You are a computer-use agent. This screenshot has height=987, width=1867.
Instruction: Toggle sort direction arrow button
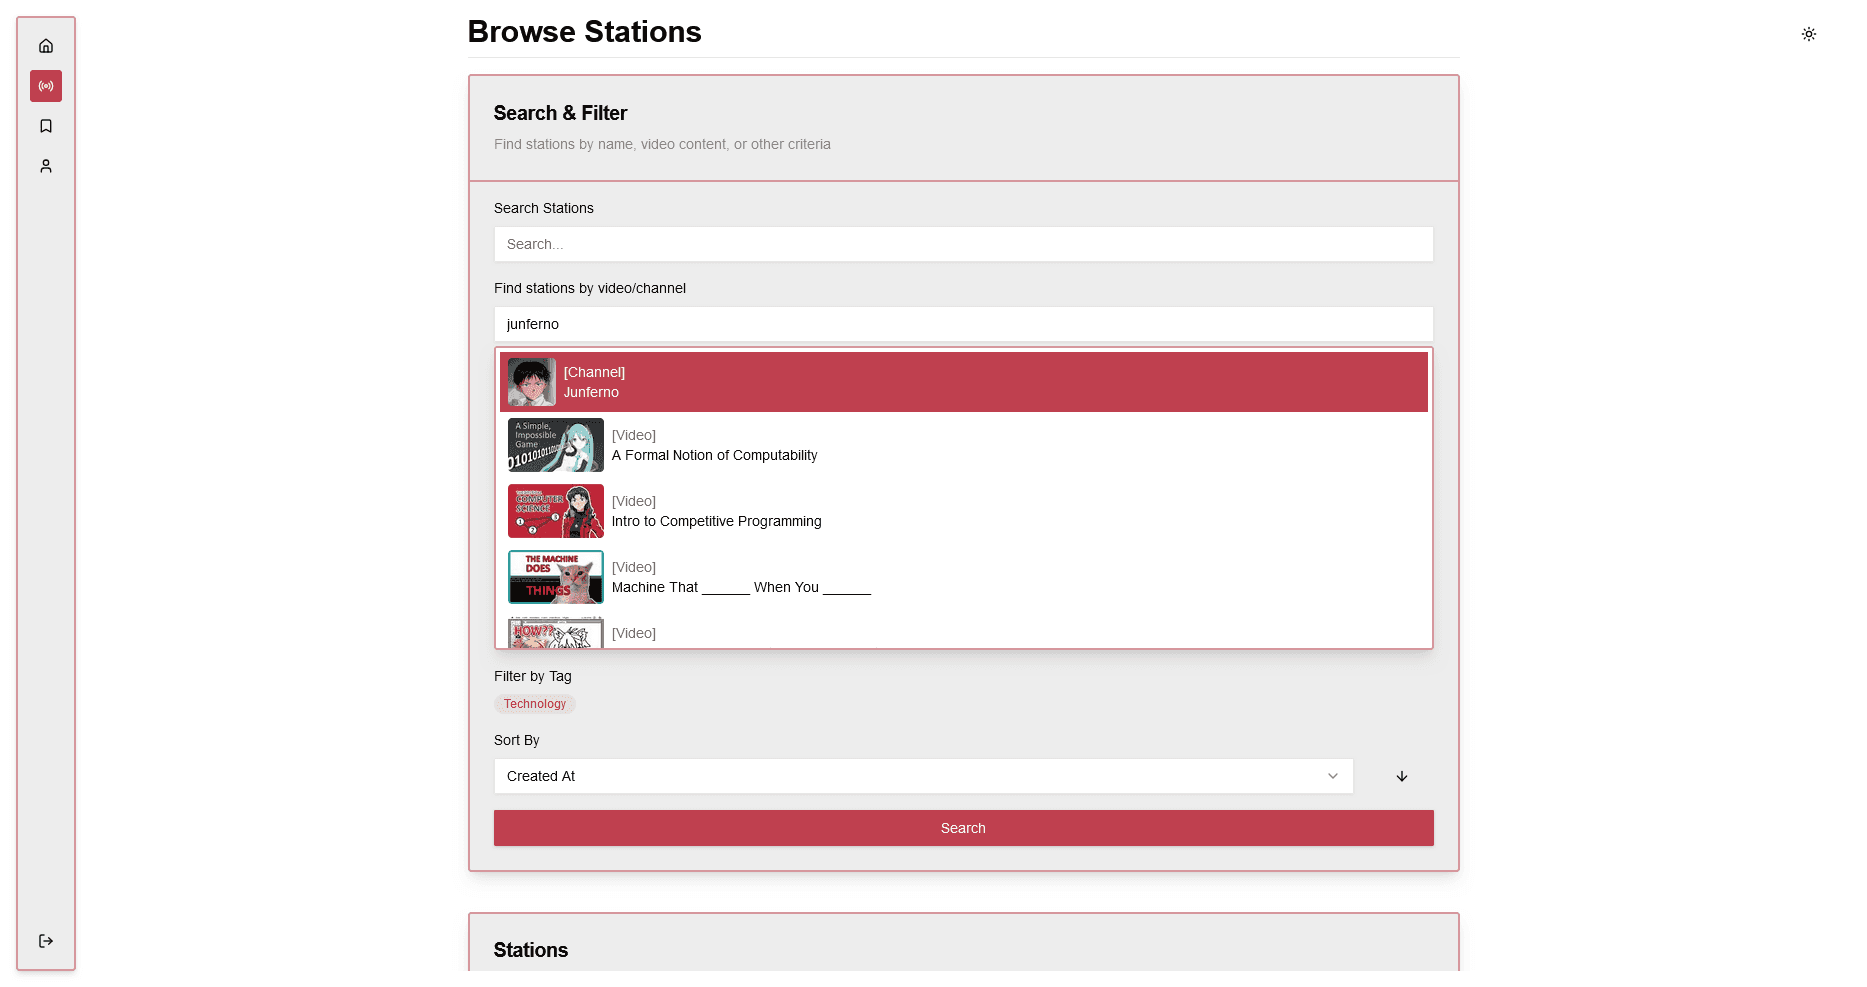tap(1401, 776)
